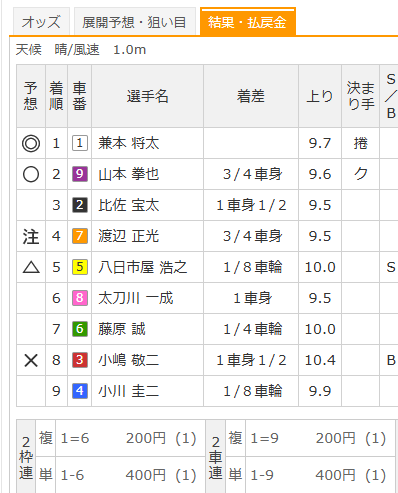Click racer name 小川 圭二
The image size is (398, 493).
click(129, 391)
